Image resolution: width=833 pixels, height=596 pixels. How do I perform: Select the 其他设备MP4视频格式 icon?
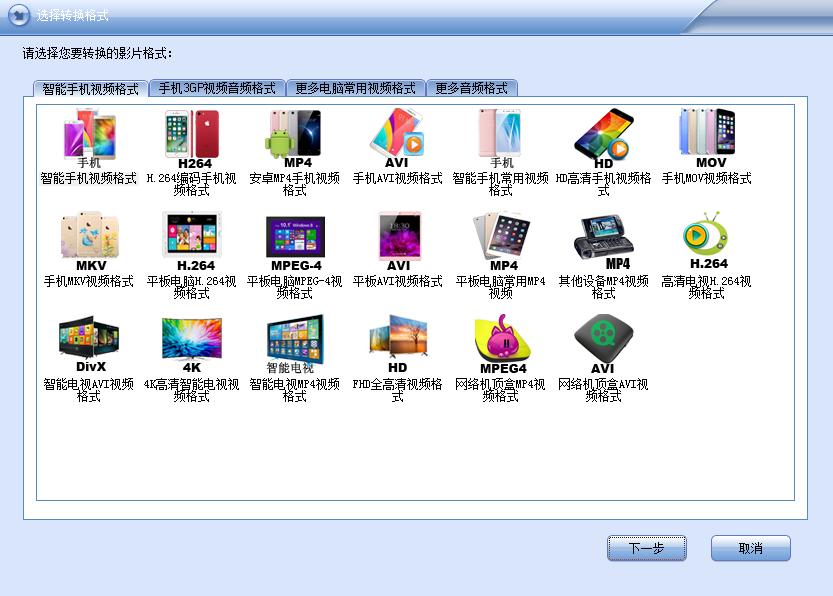point(604,242)
